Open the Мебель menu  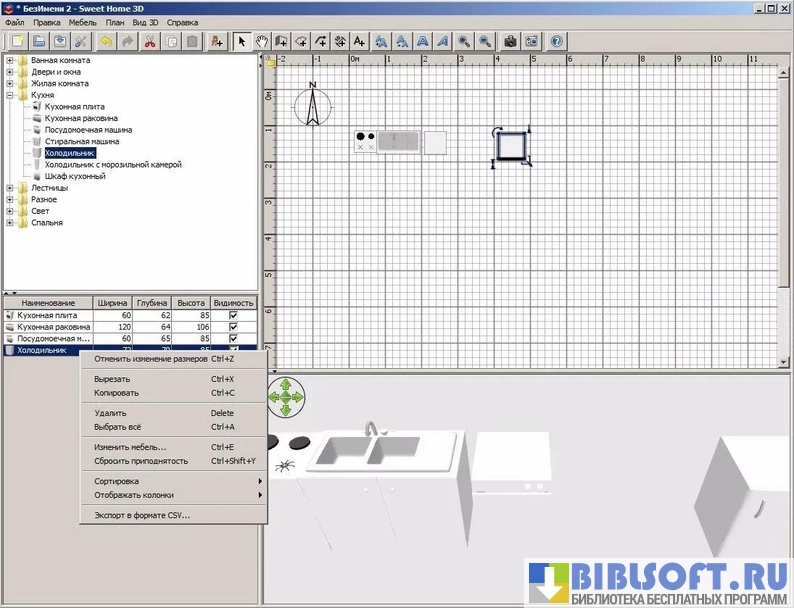(82, 21)
